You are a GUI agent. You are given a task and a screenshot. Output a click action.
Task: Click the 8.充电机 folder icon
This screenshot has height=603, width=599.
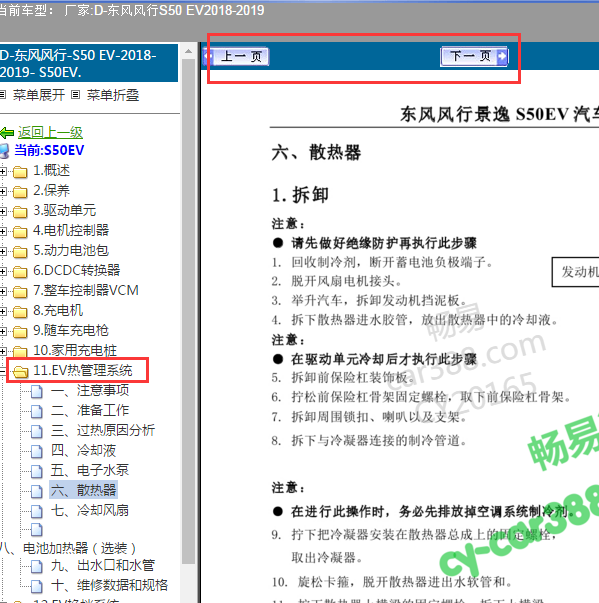(x=20, y=312)
